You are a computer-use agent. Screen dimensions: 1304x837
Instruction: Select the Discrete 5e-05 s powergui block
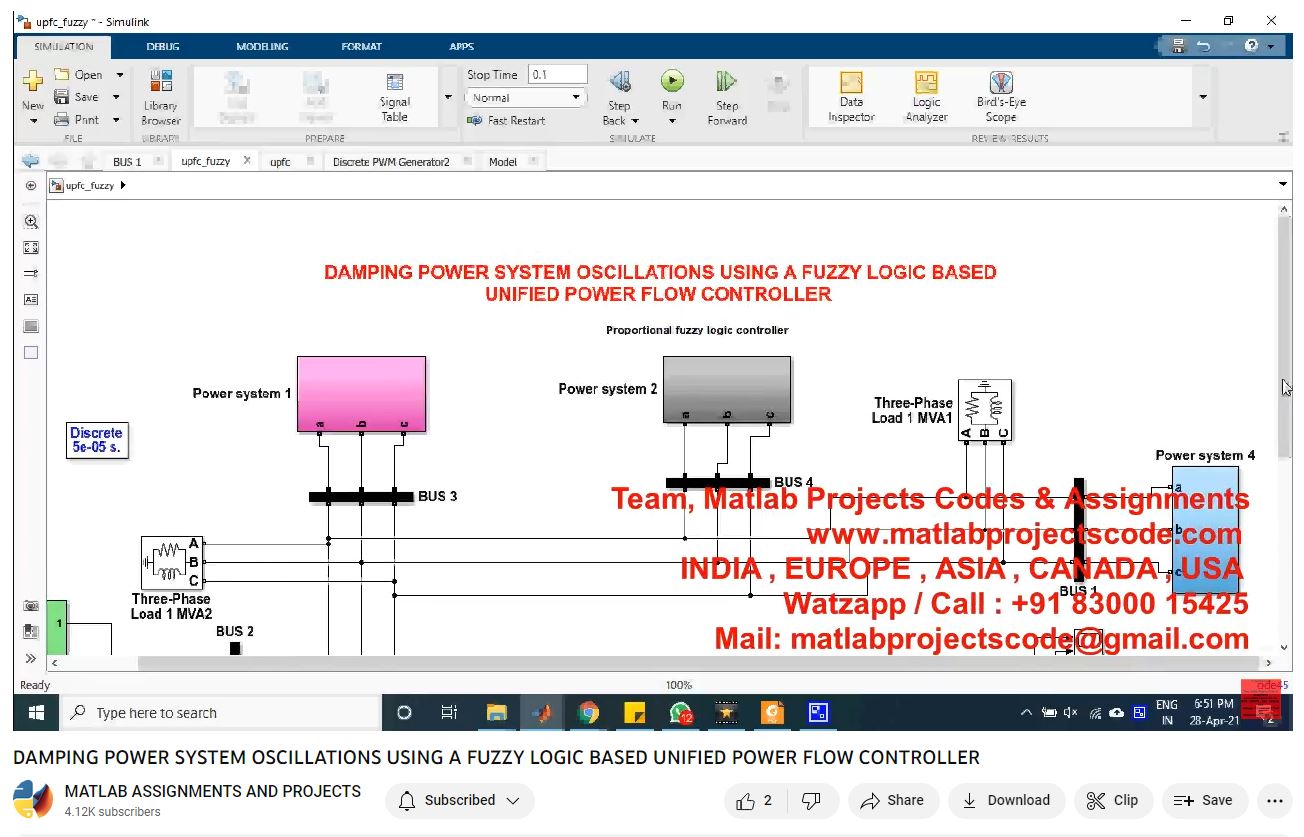click(98, 441)
